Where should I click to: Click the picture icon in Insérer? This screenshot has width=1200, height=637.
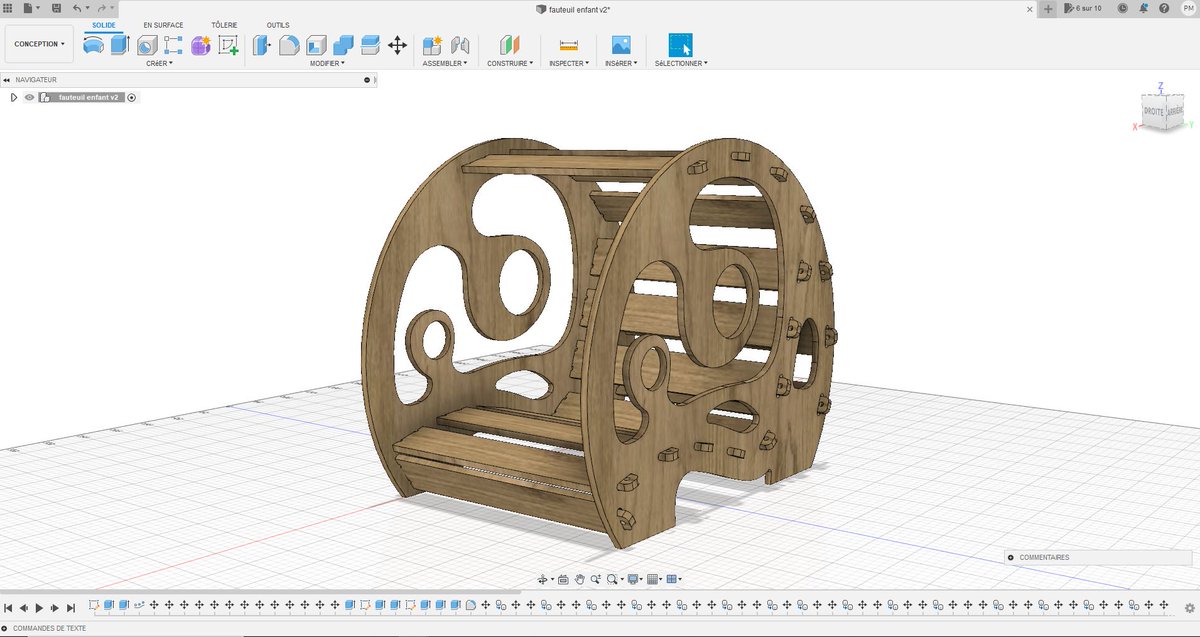pyautogui.click(x=621, y=45)
